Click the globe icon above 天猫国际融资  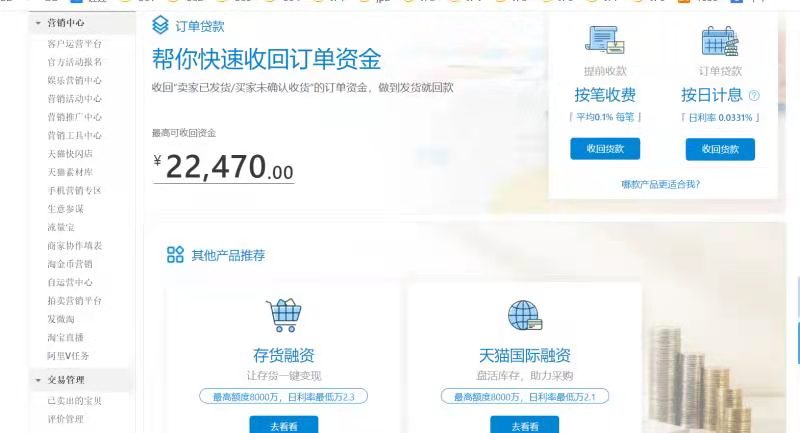click(524, 315)
